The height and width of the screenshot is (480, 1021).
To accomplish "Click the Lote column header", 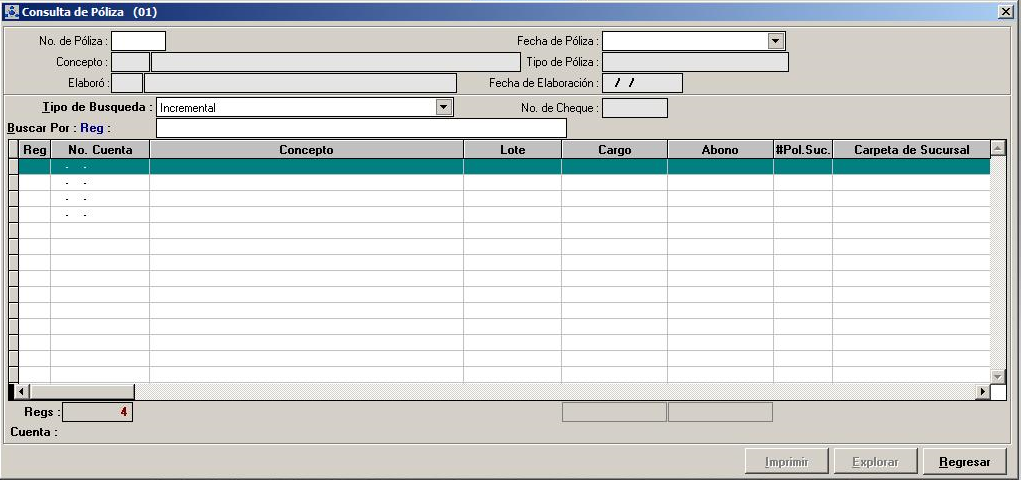I will [x=512, y=150].
